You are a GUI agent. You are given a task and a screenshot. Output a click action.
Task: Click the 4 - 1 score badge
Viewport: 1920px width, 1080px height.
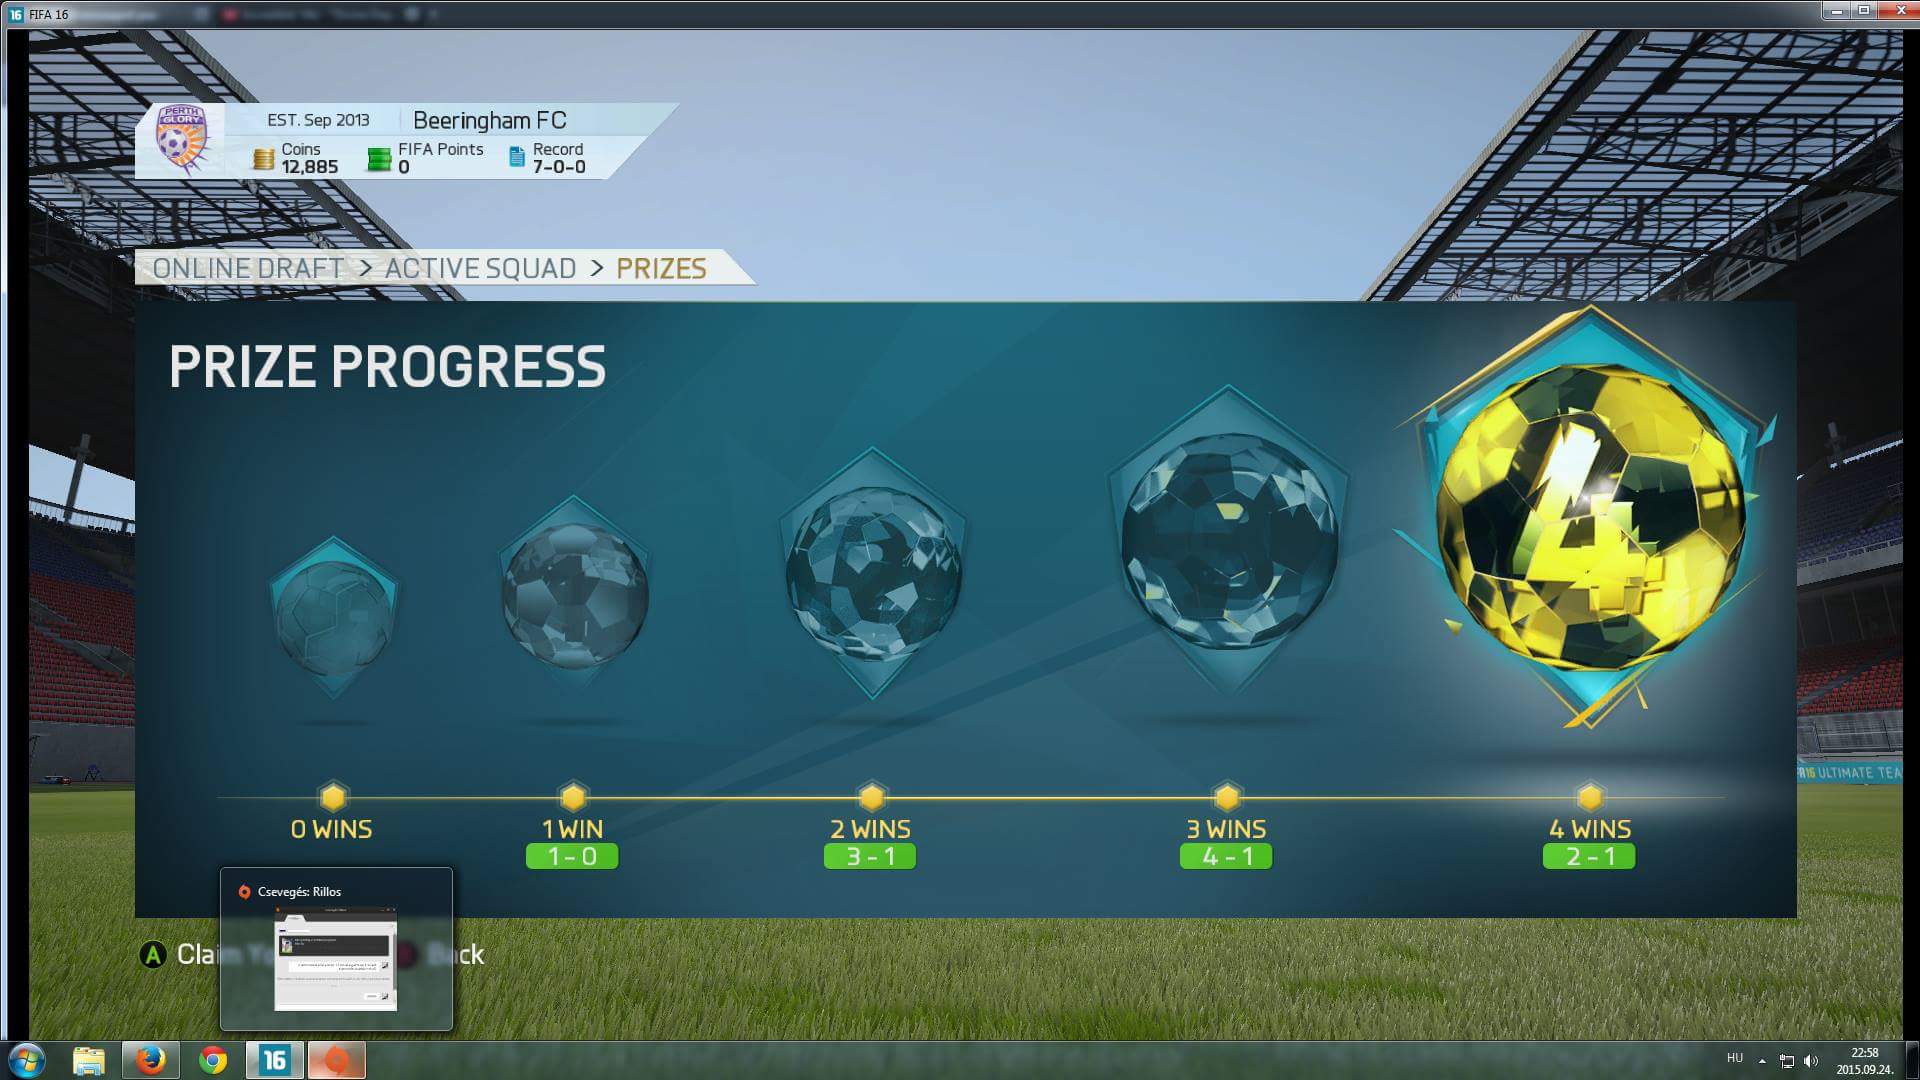[1226, 857]
